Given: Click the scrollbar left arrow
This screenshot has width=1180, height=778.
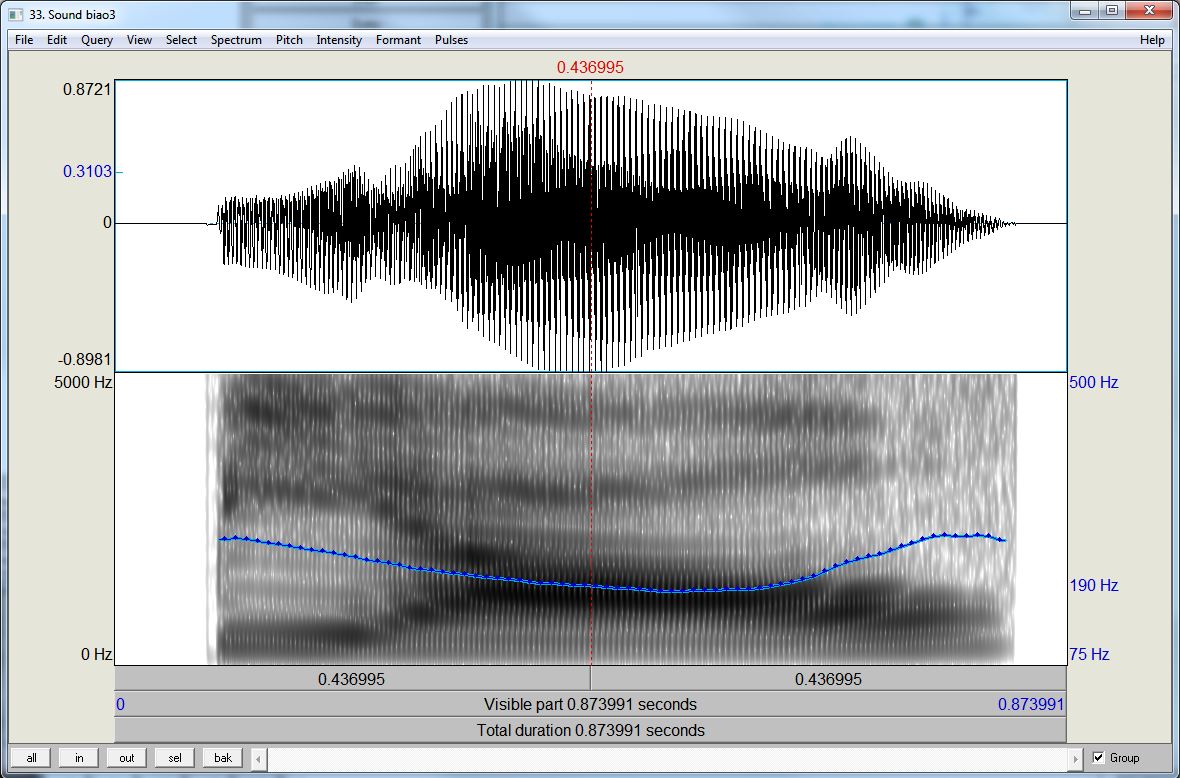Looking at the screenshot, I should click(259, 758).
